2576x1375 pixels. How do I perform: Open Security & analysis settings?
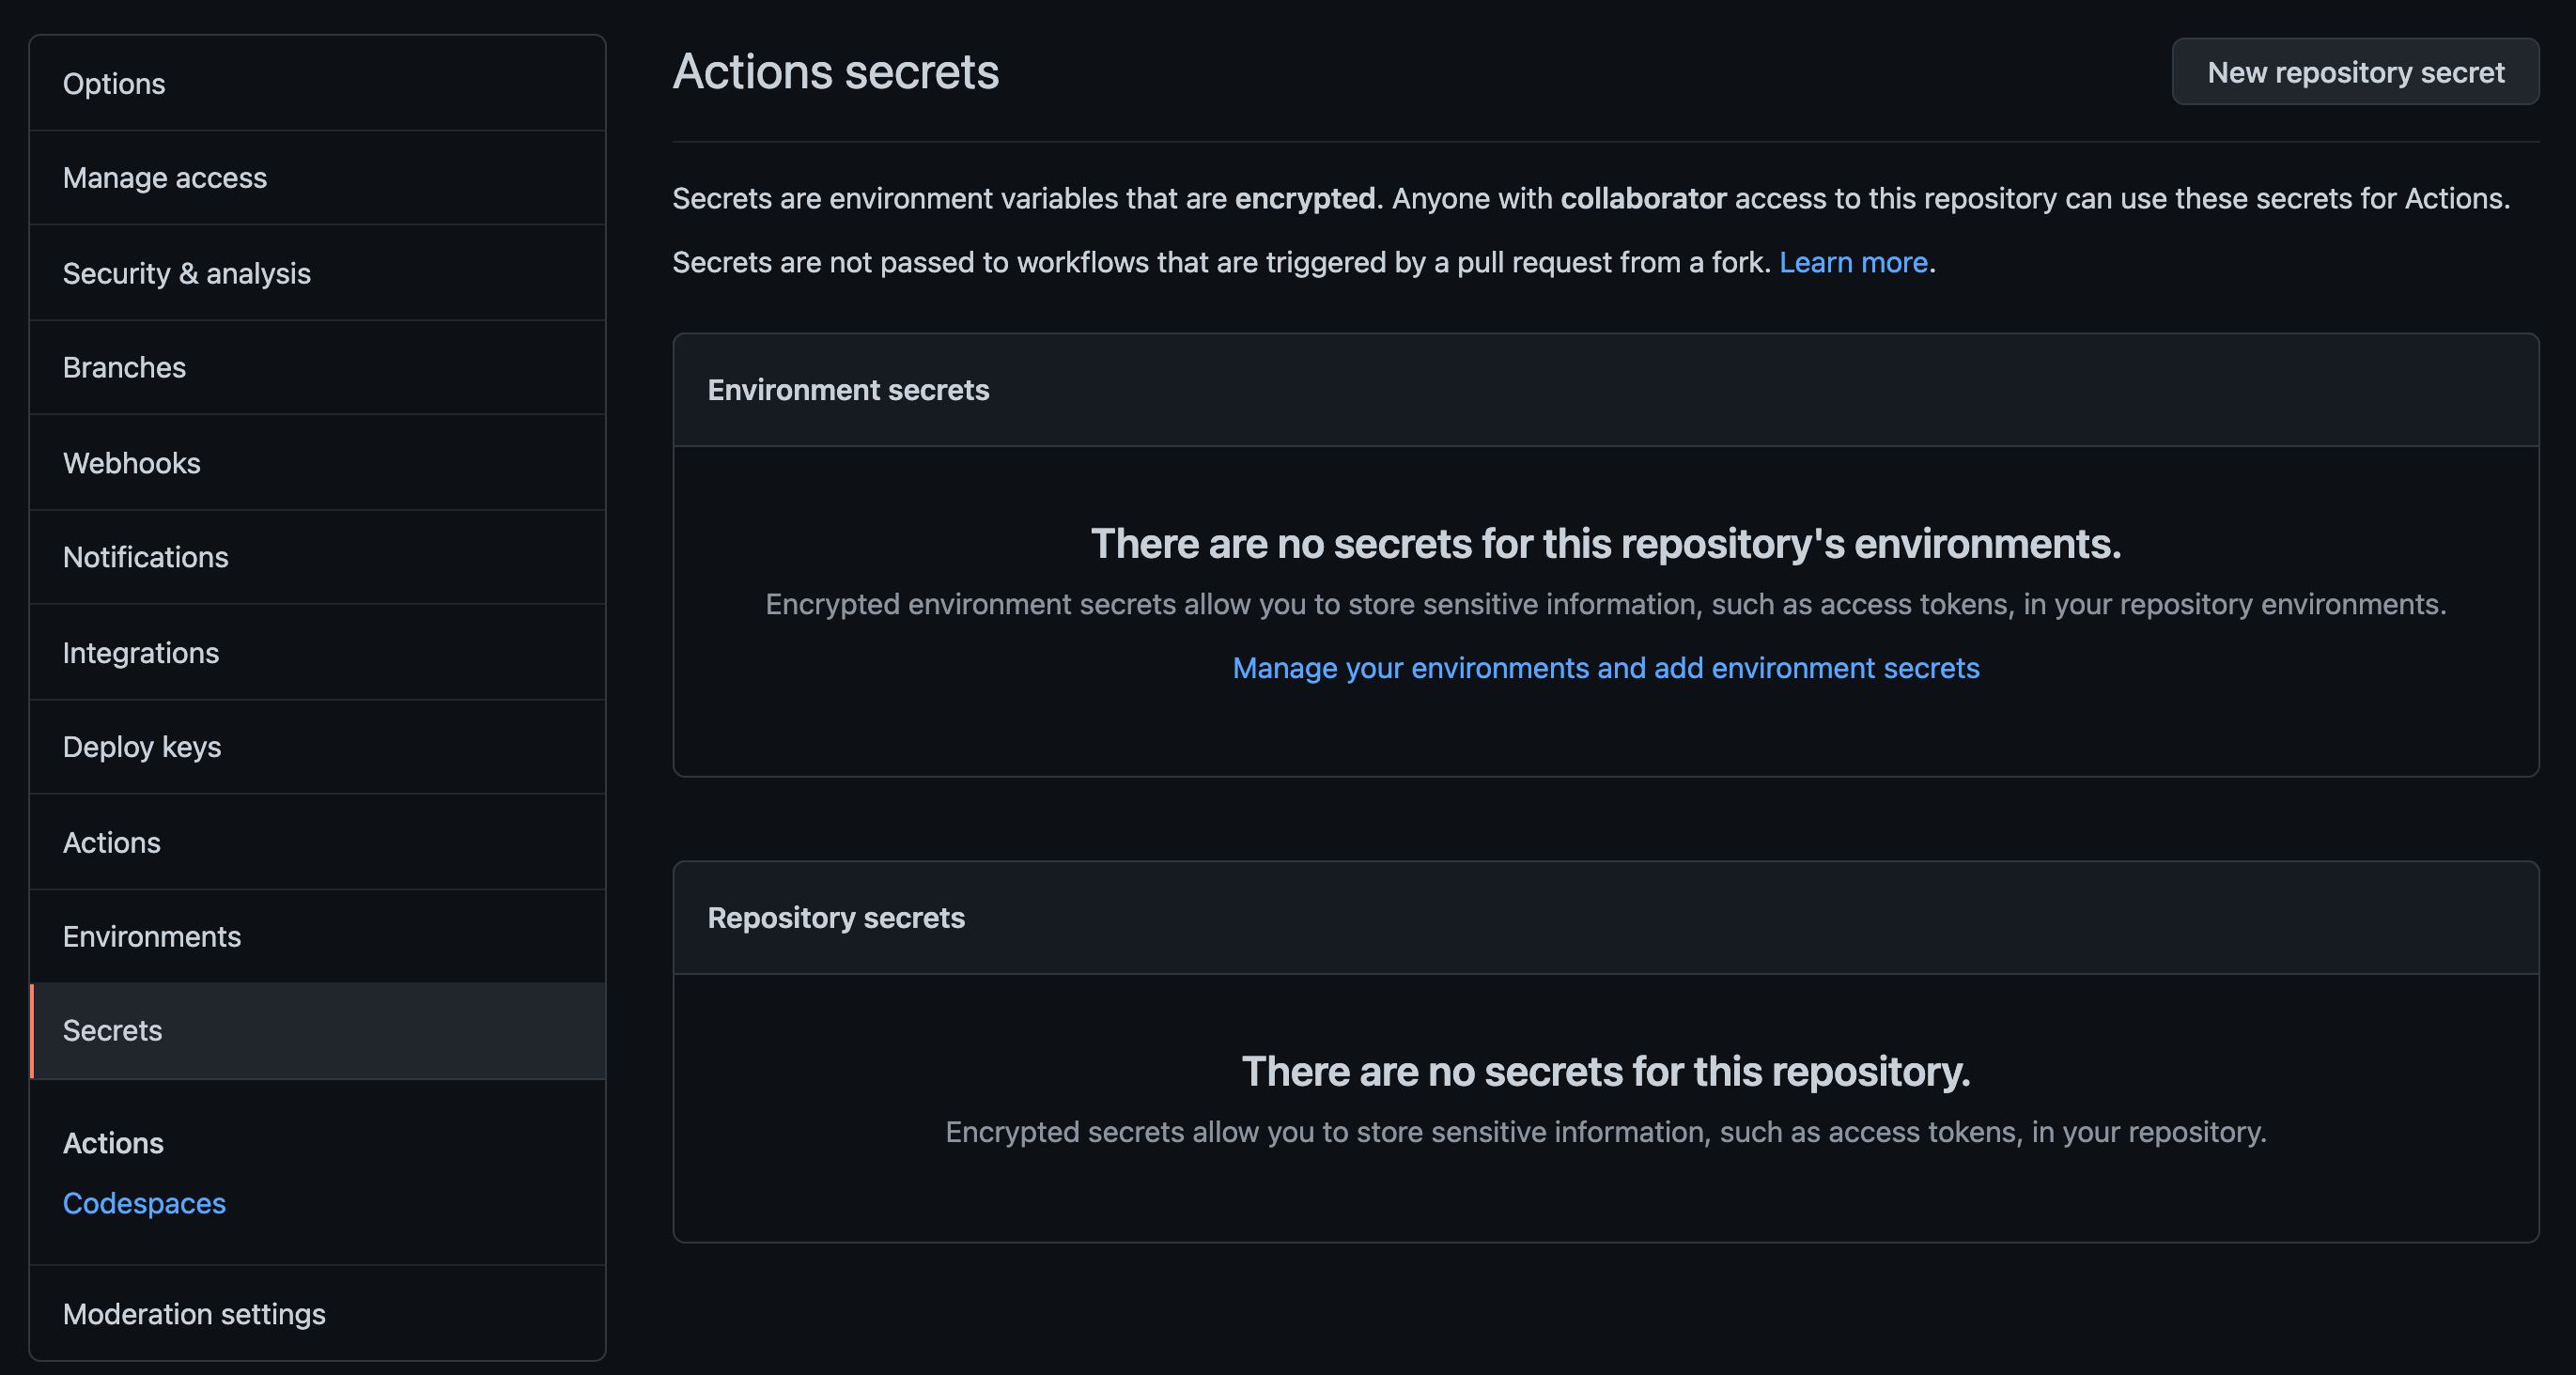187,273
